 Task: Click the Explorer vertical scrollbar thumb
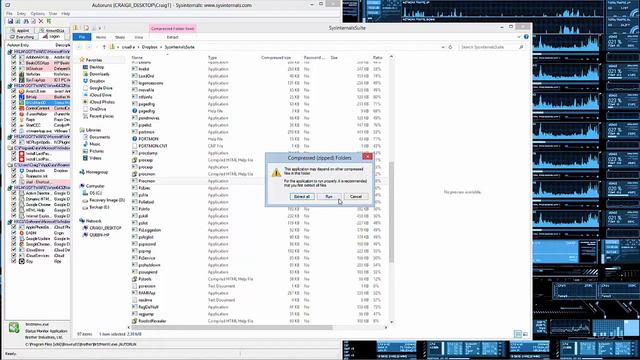point(391,212)
